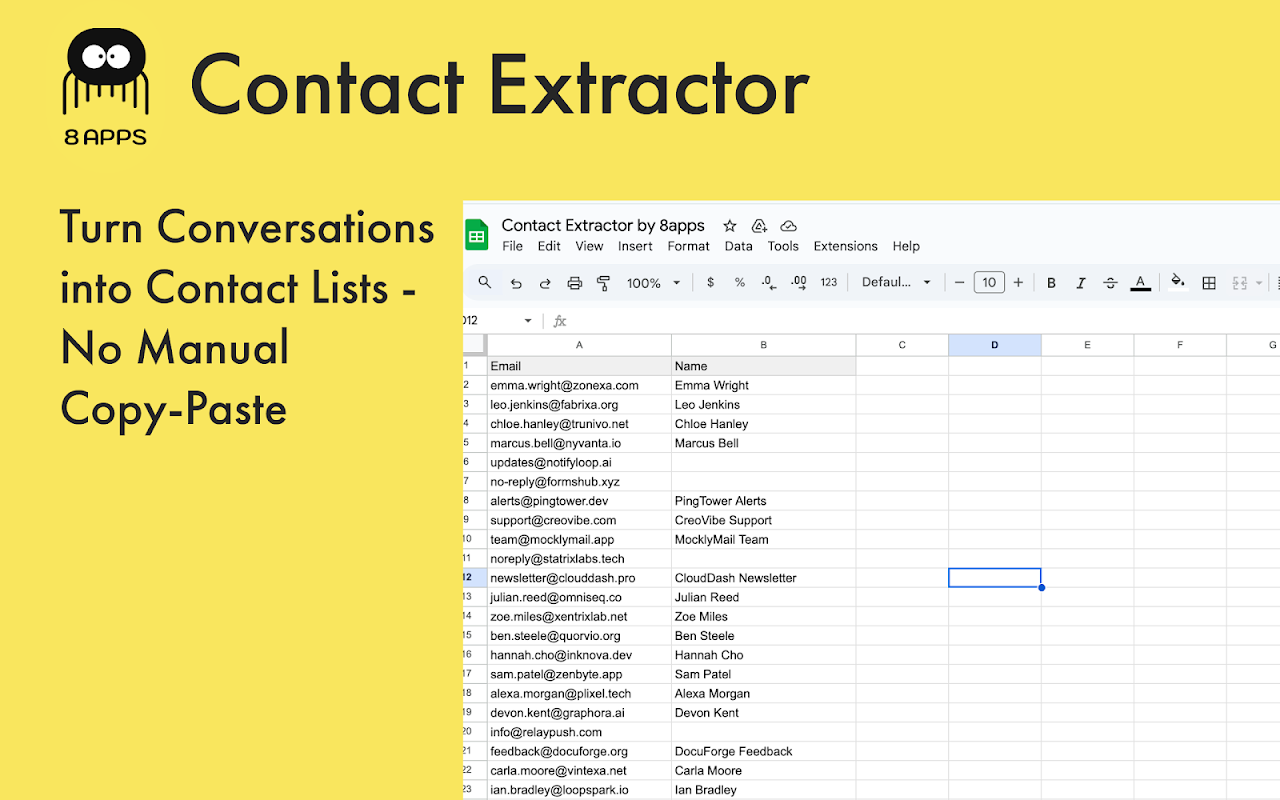Select the Paint format tool
Screen dimensions: 1280x800
click(x=604, y=282)
